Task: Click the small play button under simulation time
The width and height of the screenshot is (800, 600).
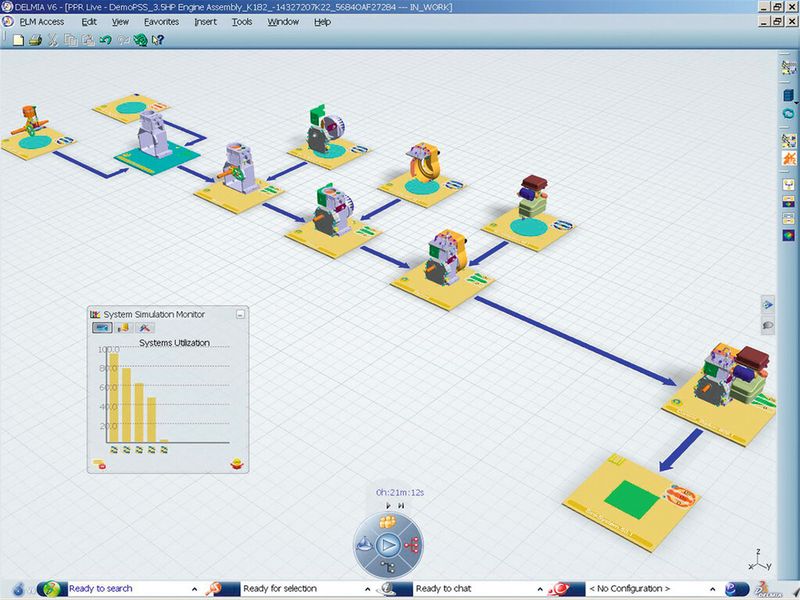Action: click(388, 506)
